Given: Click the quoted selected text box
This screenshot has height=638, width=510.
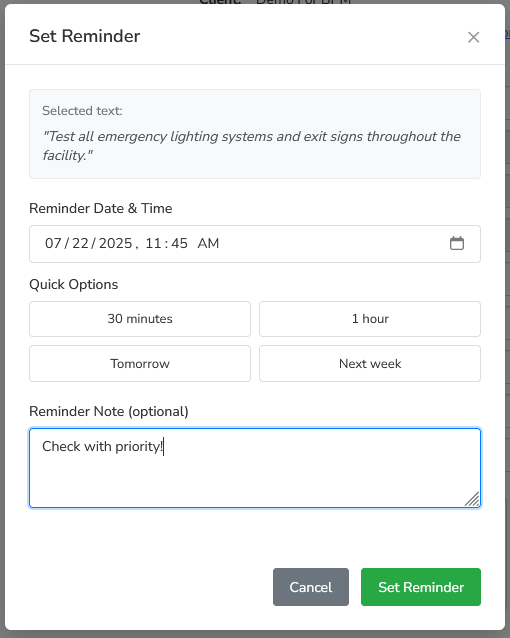Looking at the screenshot, I should [x=255, y=134].
